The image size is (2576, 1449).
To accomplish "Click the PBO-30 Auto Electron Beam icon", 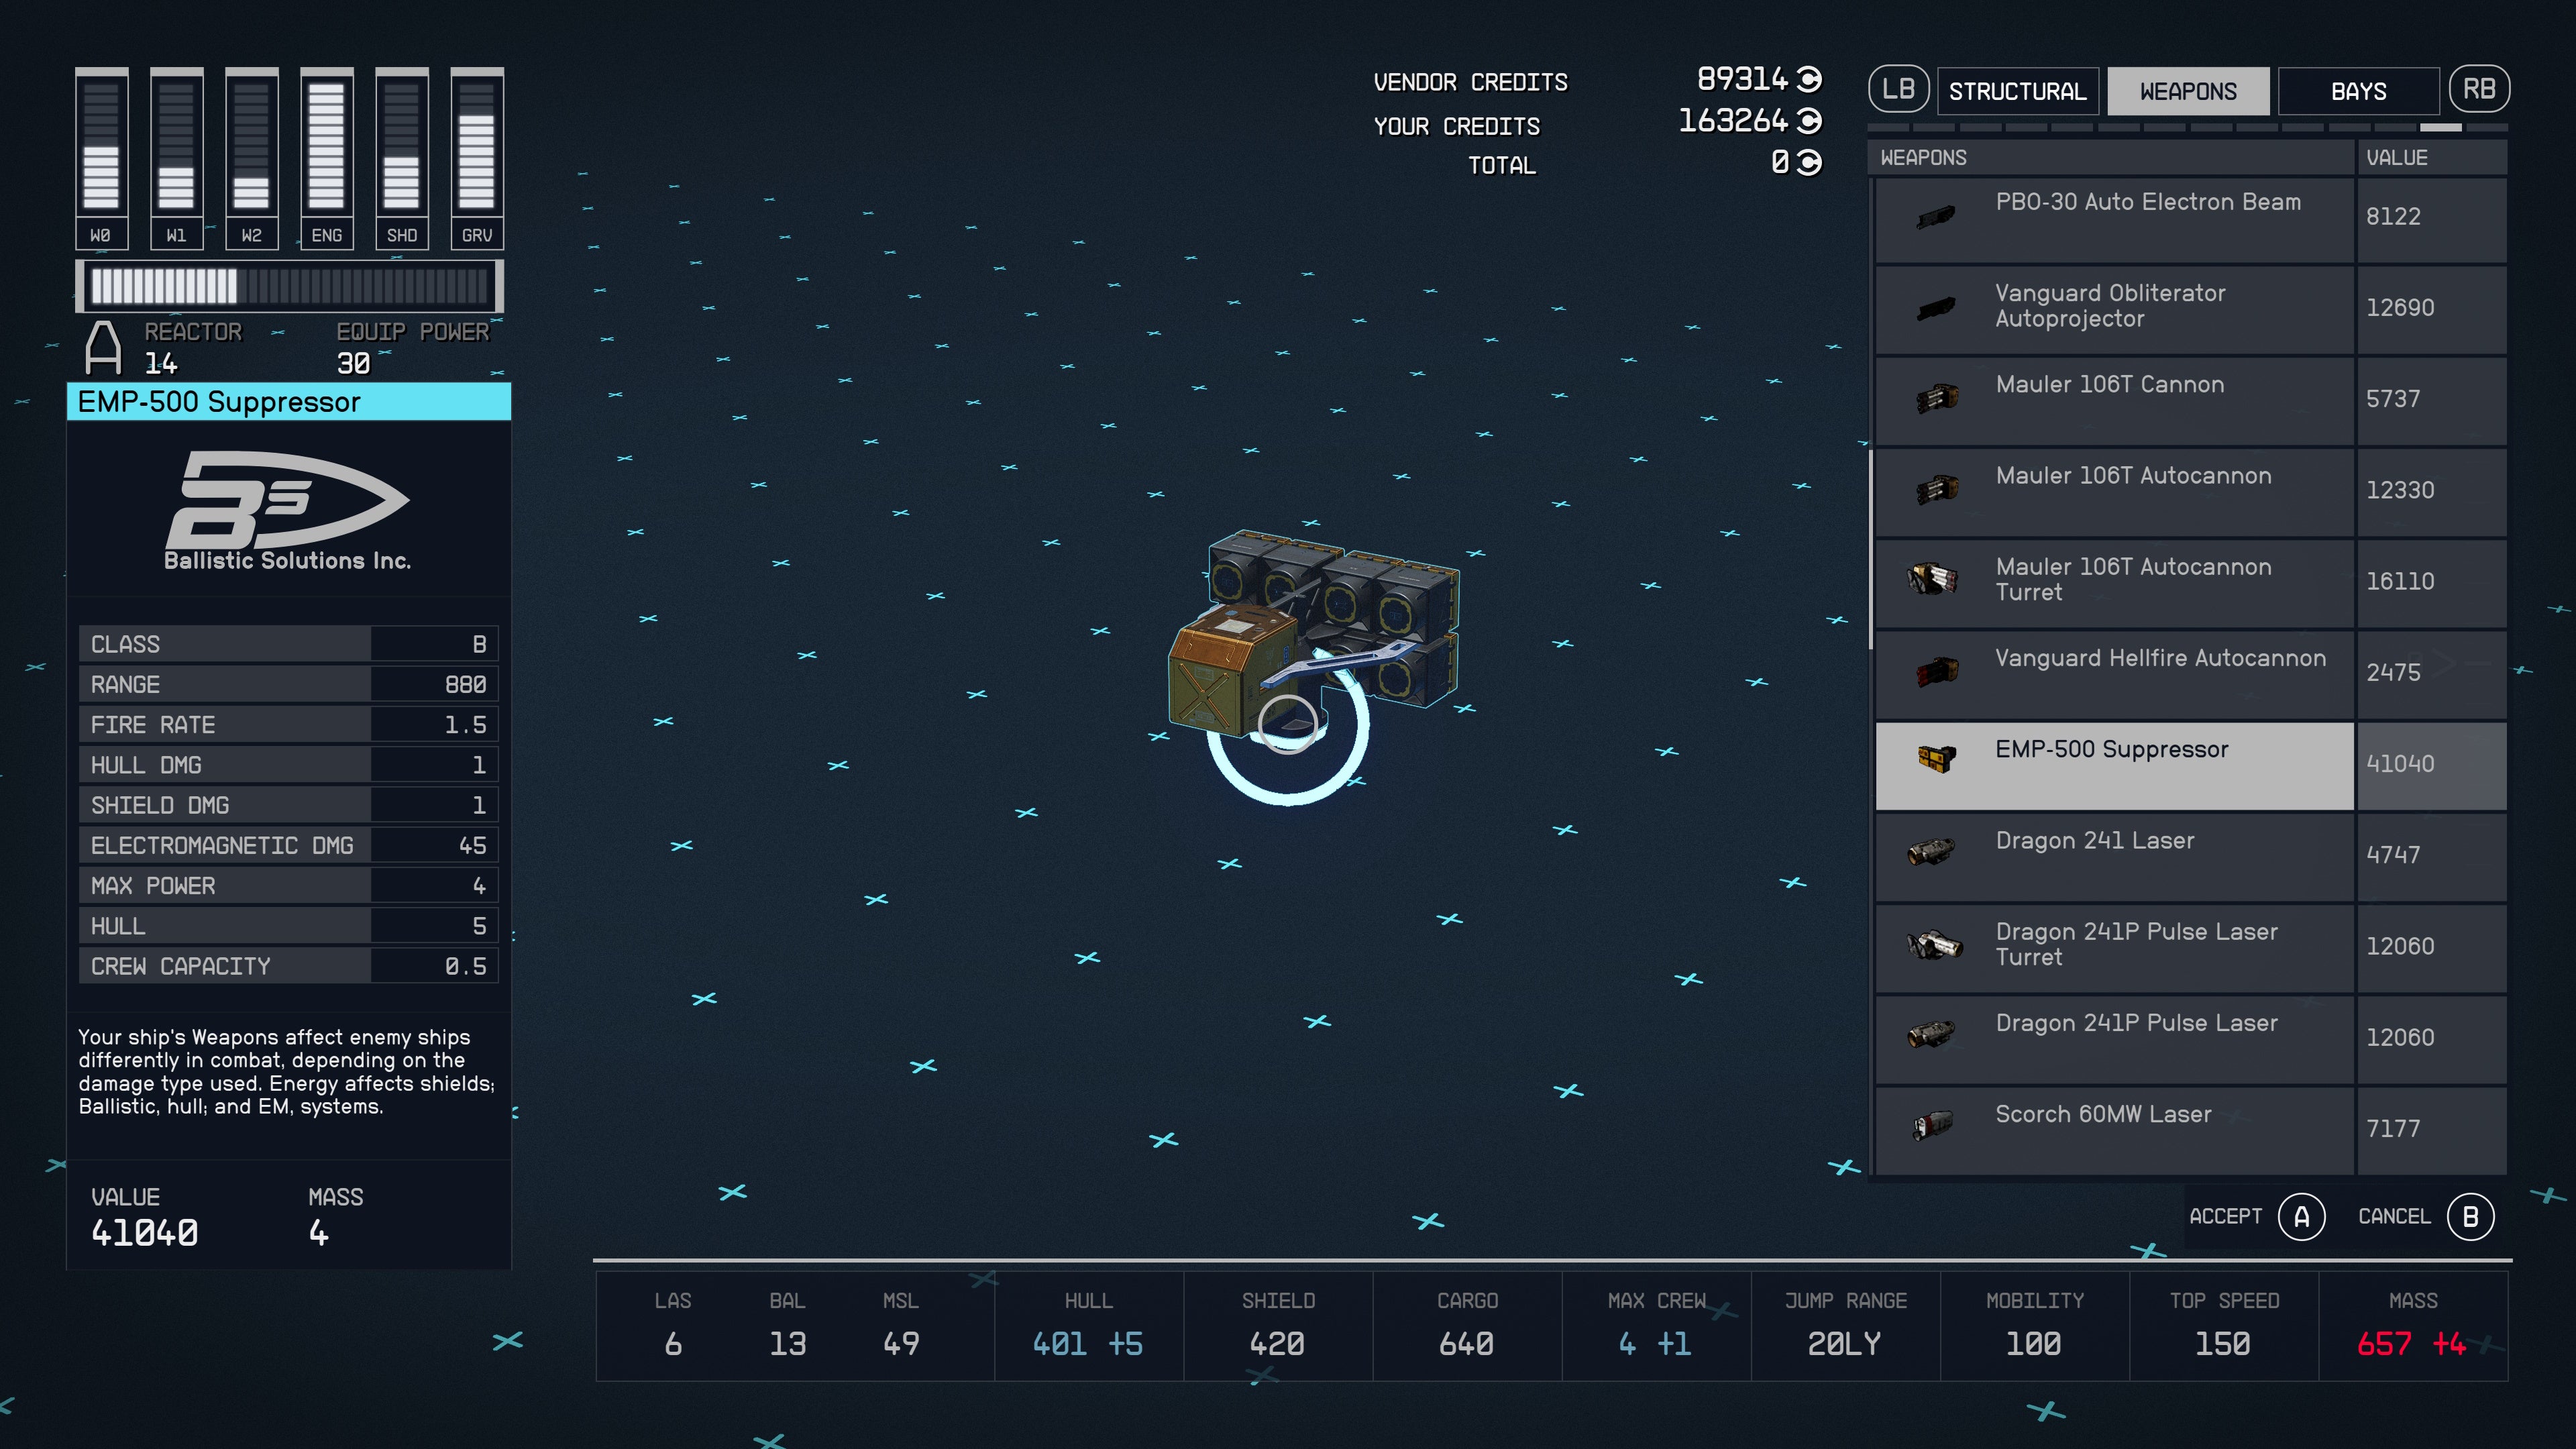I will [1936, 217].
